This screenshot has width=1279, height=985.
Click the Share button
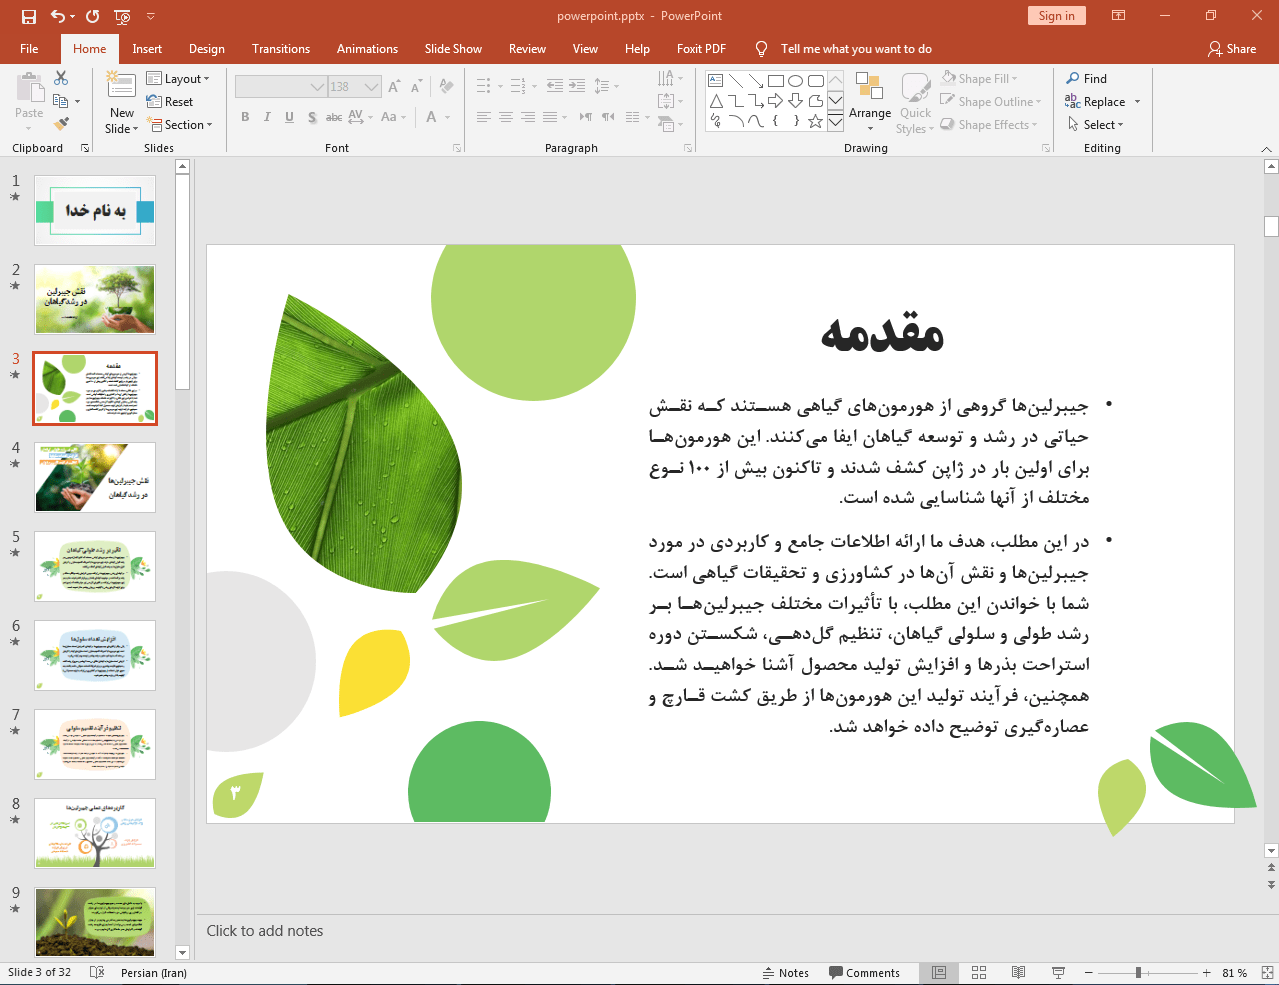pyautogui.click(x=1232, y=49)
